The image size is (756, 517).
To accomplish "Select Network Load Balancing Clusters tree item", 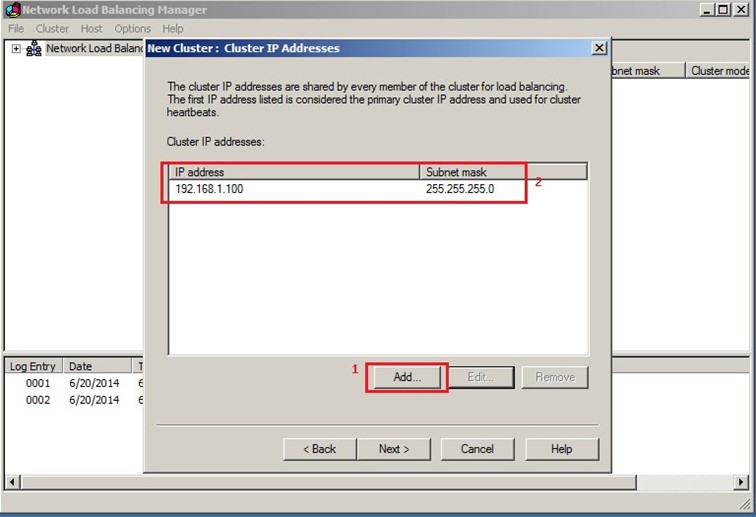I will pos(94,48).
